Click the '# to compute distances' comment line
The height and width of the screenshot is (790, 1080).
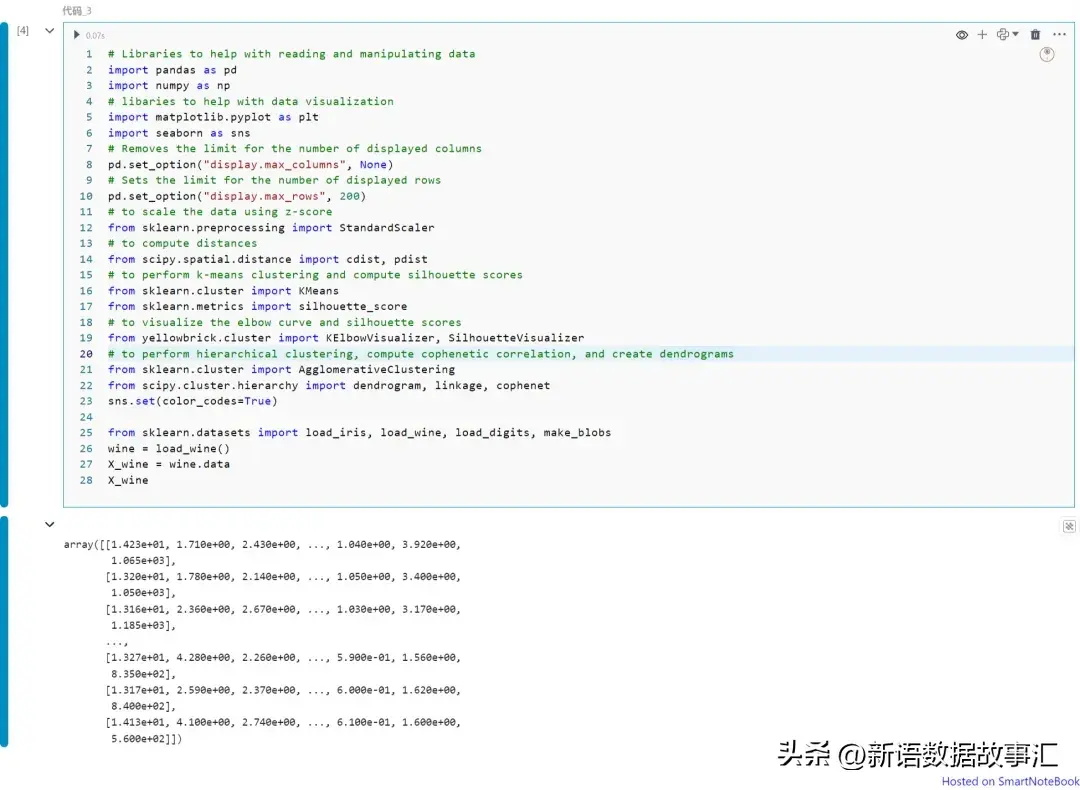[x=183, y=243]
